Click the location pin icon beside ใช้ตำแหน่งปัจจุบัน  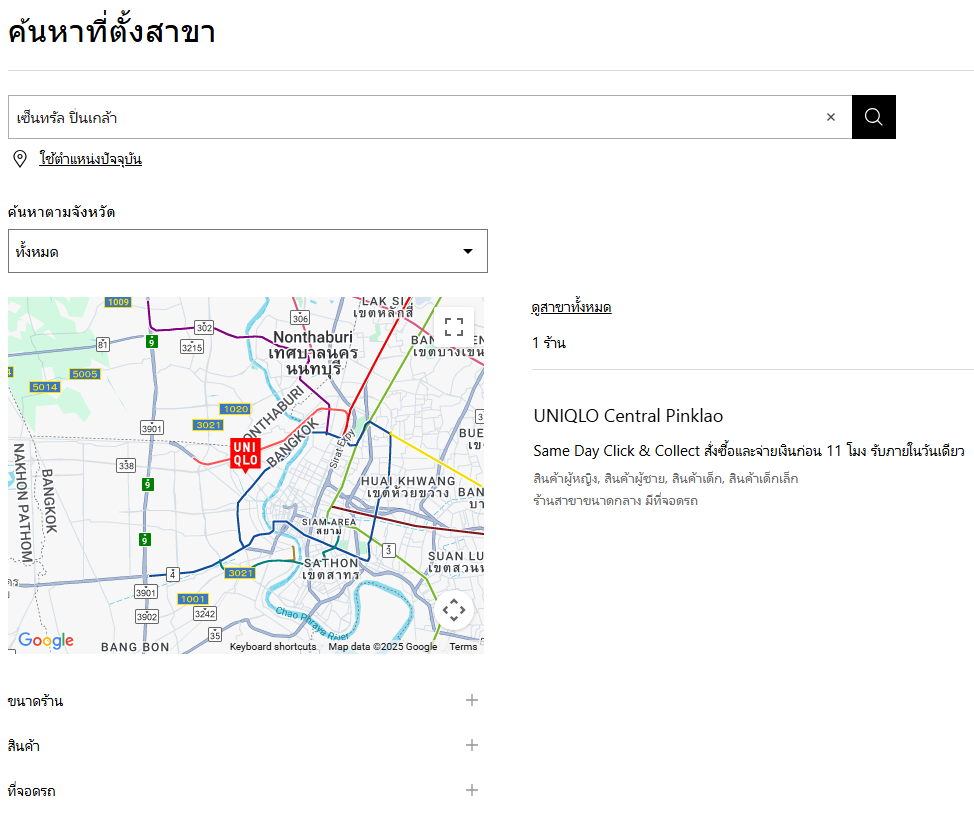coord(20,158)
